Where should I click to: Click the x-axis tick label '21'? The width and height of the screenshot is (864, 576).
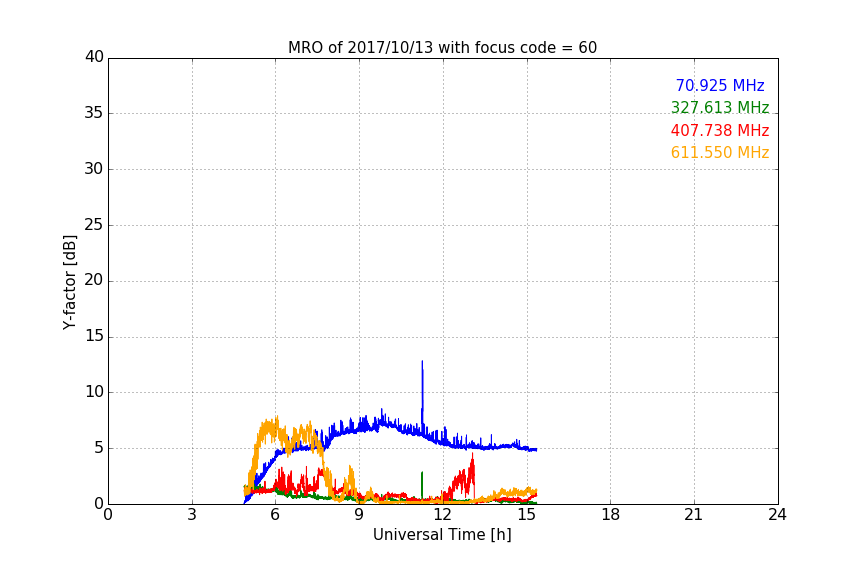694,515
